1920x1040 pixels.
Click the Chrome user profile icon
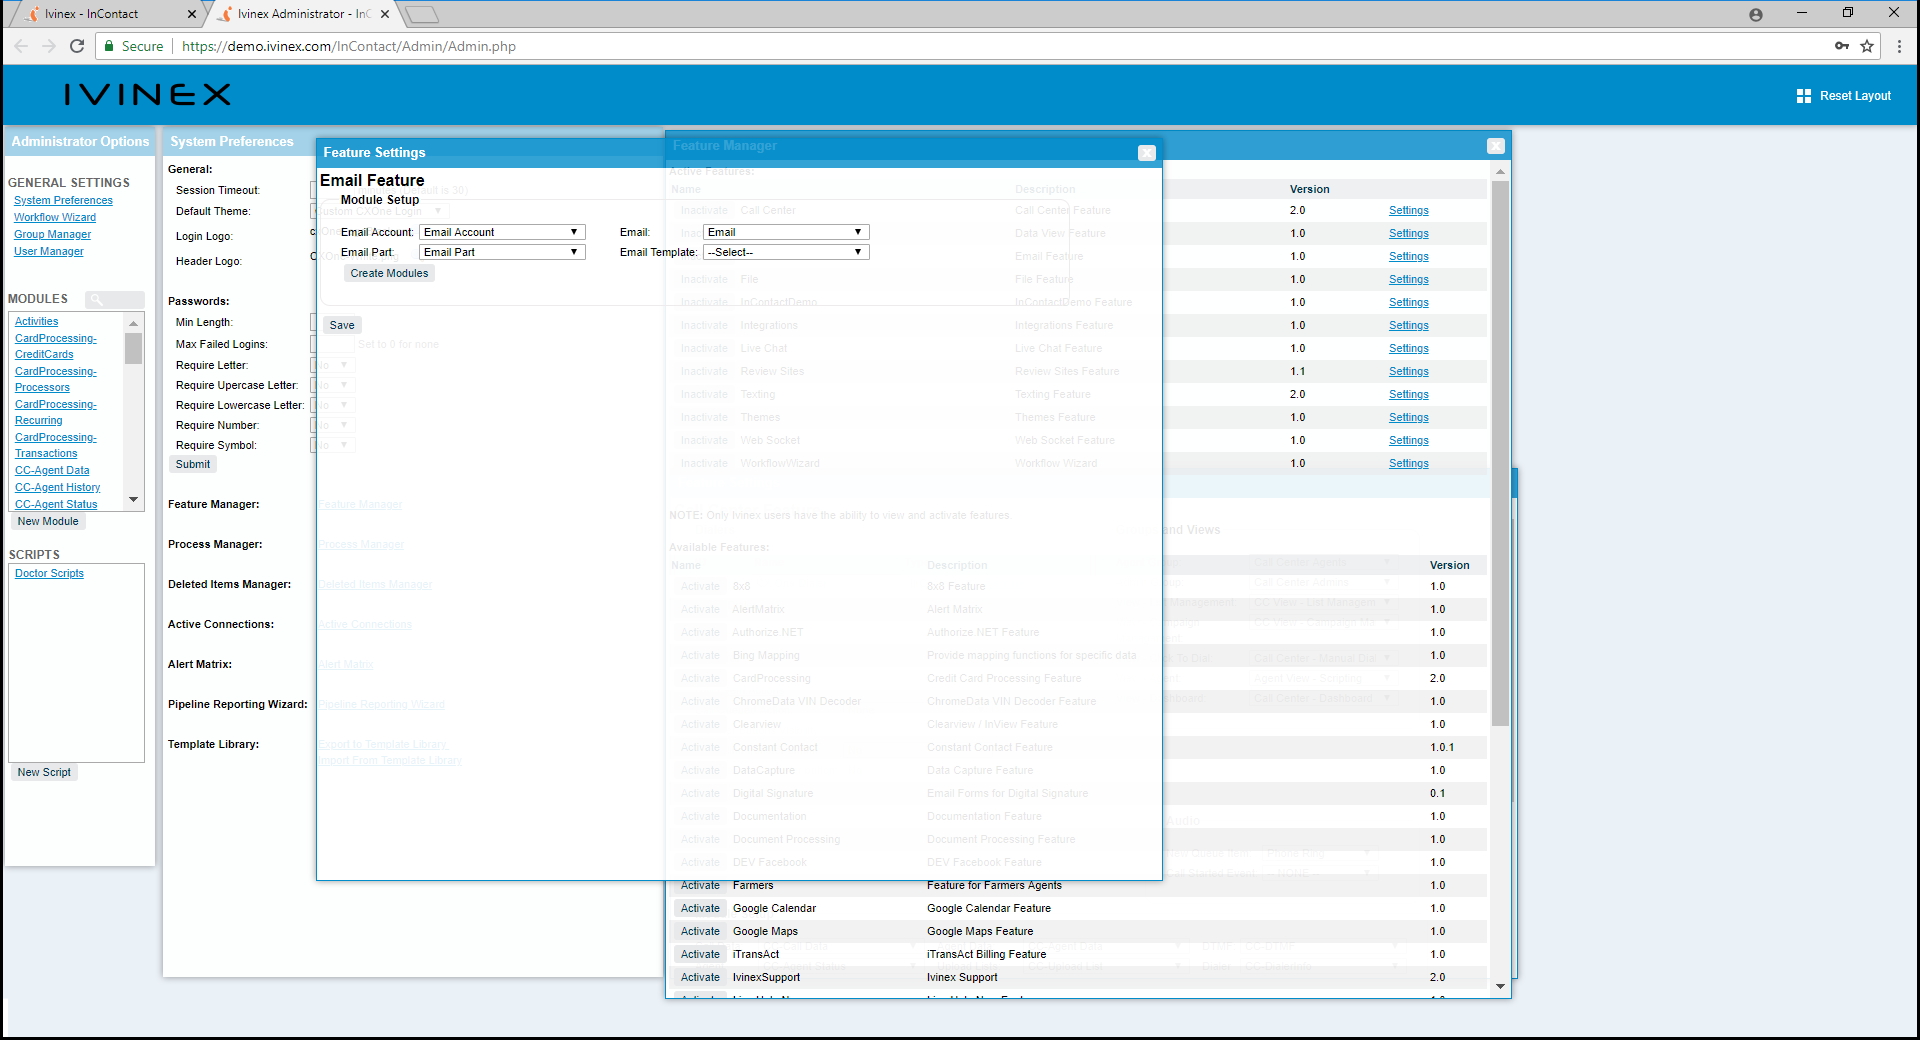(x=1756, y=14)
